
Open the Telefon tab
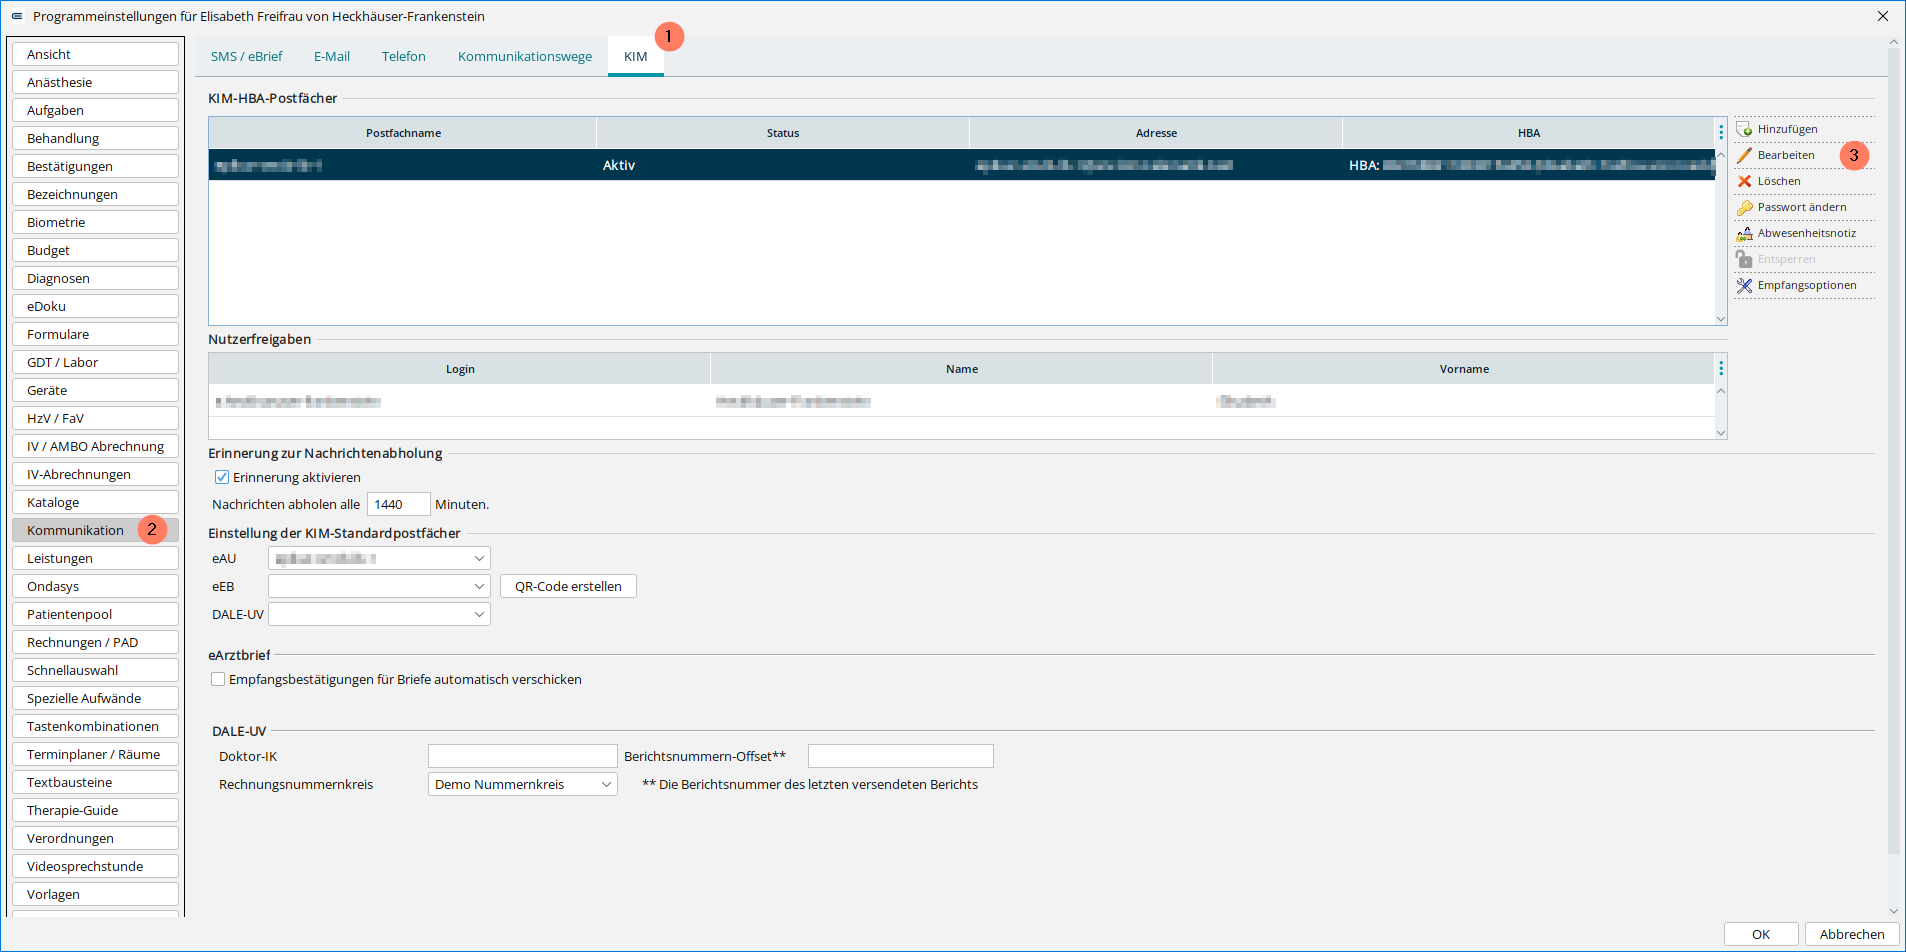pos(404,56)
